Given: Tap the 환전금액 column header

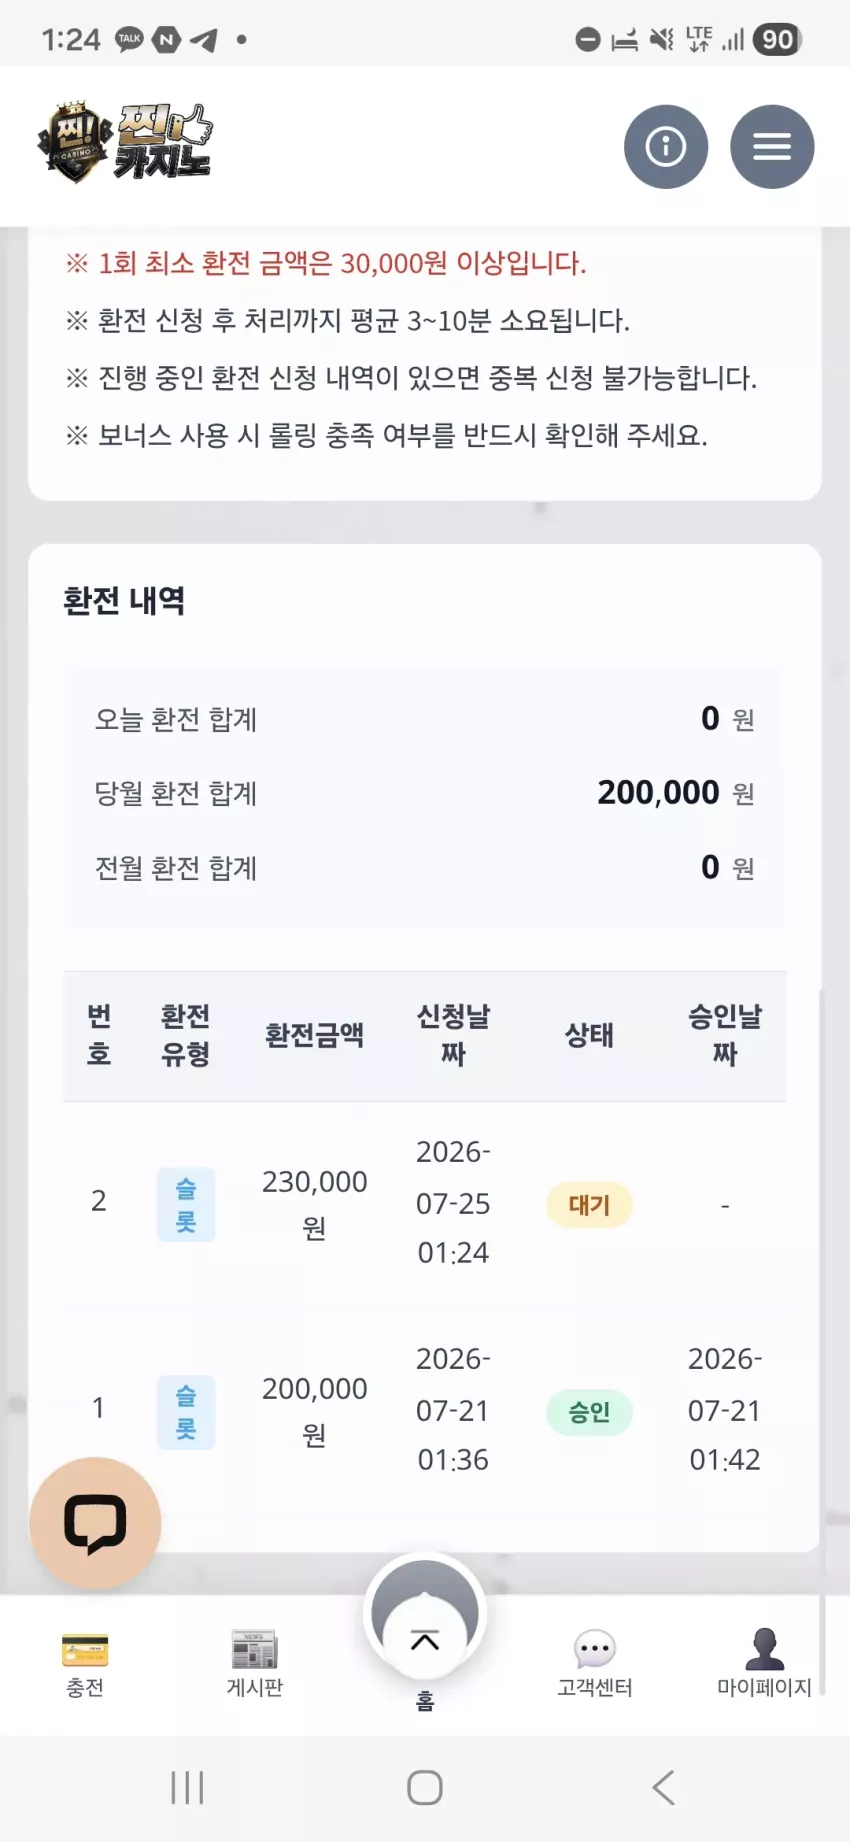Looking at the screenshot, I should (314, 1035).
